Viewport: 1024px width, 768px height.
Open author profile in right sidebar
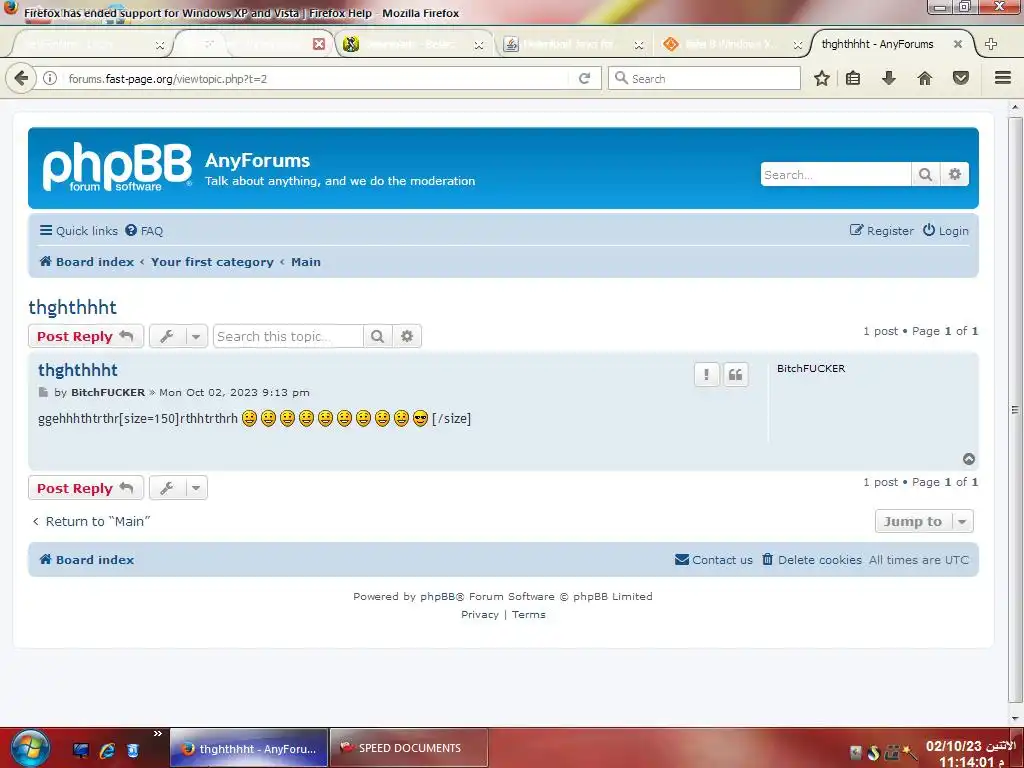pyautogui.click(x=811, y=368)
